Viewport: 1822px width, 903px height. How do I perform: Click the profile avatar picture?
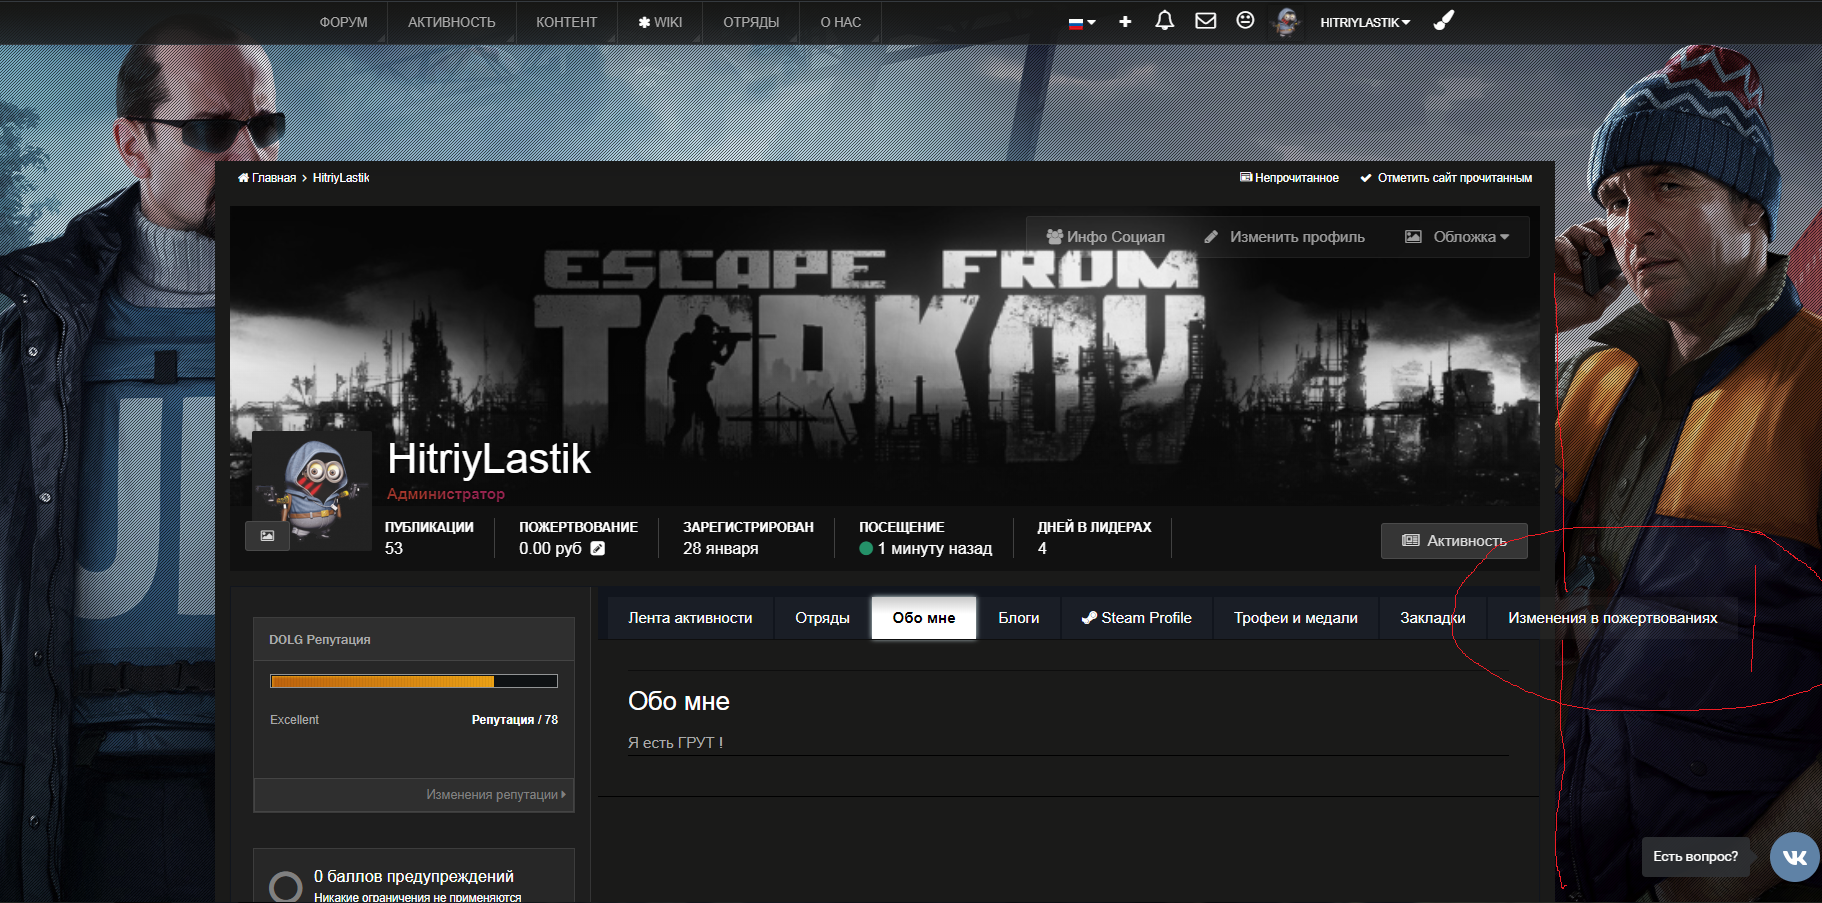[312, 490]
